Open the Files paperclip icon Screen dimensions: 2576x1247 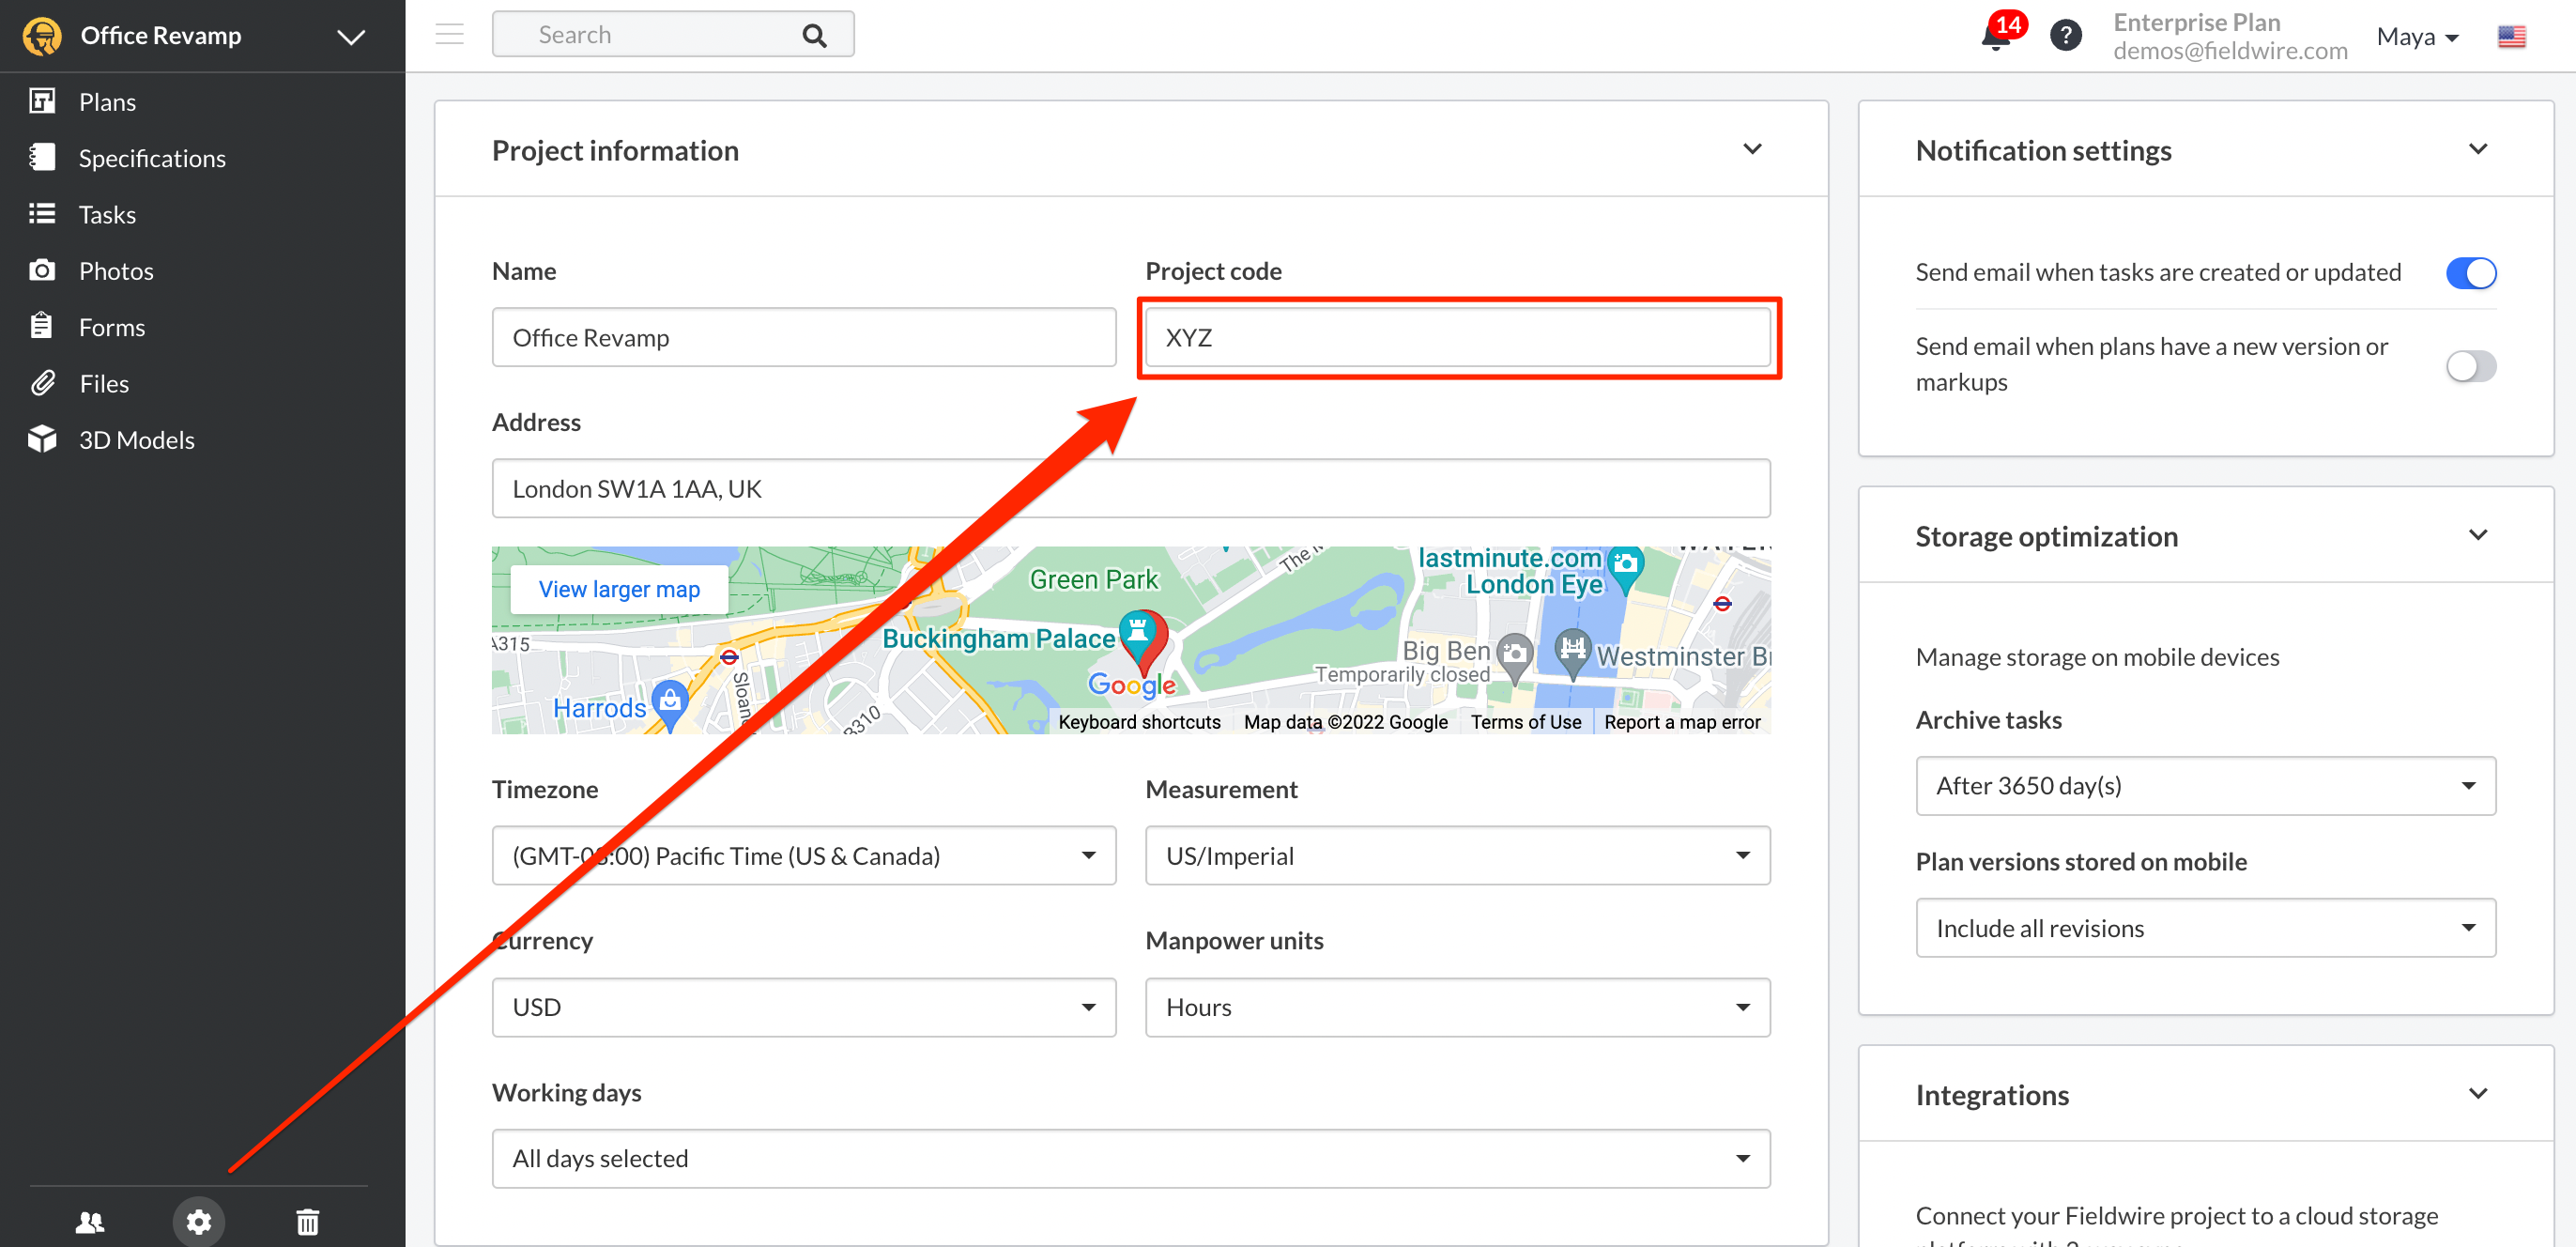tap(42, 383)
